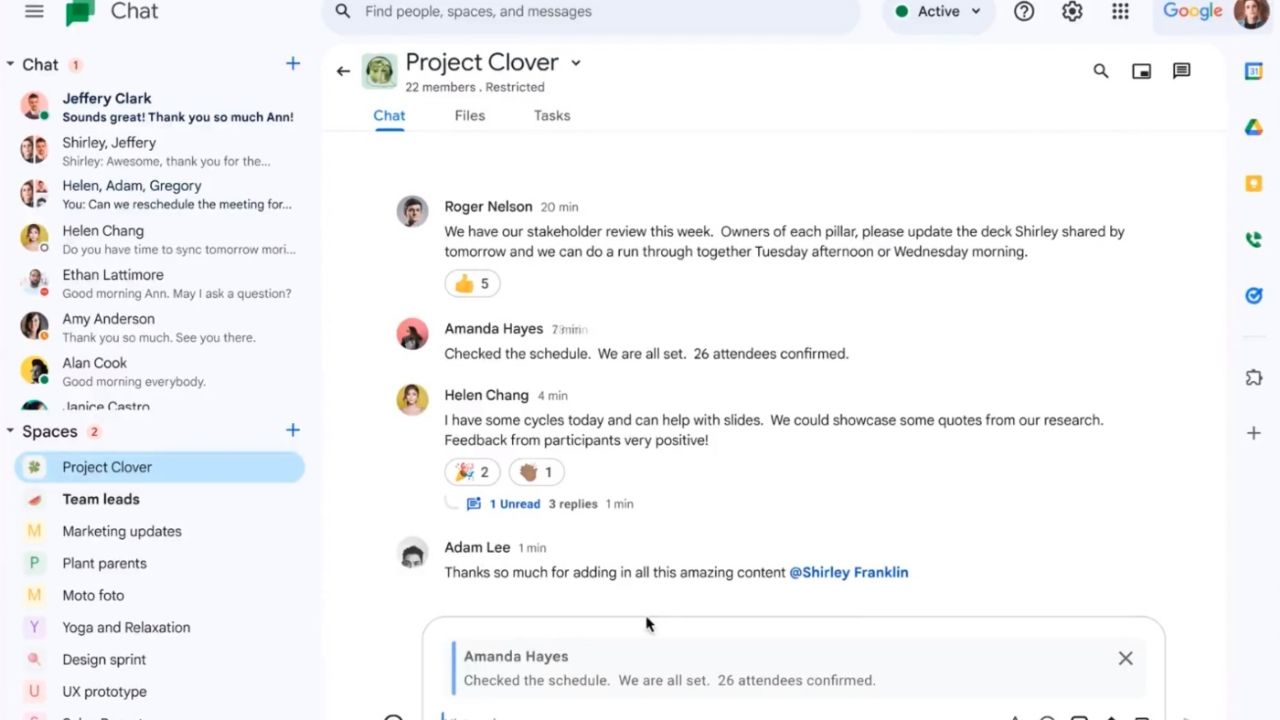1280x720 pixels.
Task: Open Google Keep in the side panel
Action: (x=1253, y=183)
